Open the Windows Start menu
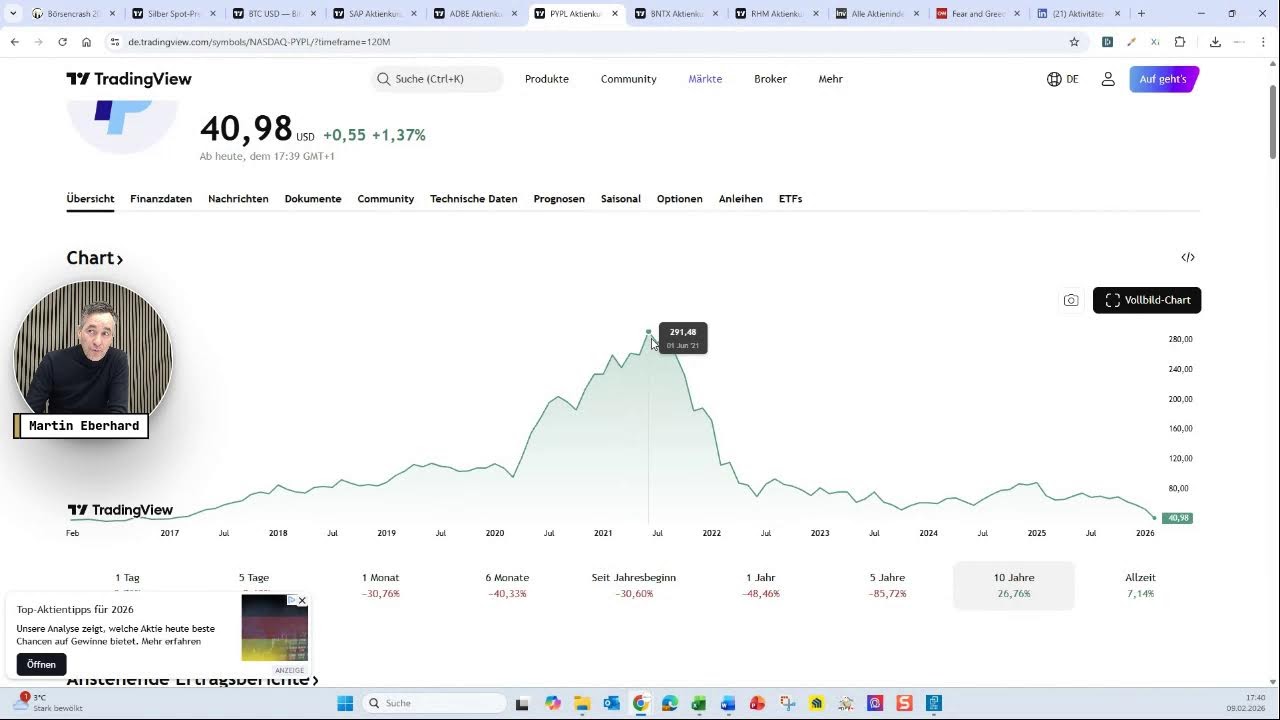Viewport: 1280px width, 720px height. click(345, 703)
